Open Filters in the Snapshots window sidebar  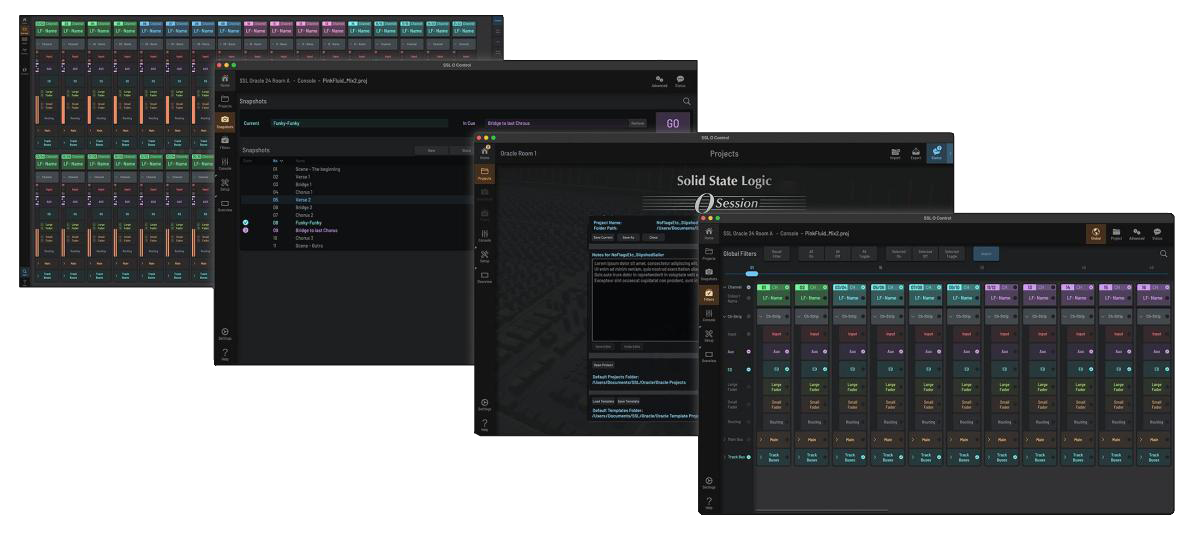click(x=225, y=143)
